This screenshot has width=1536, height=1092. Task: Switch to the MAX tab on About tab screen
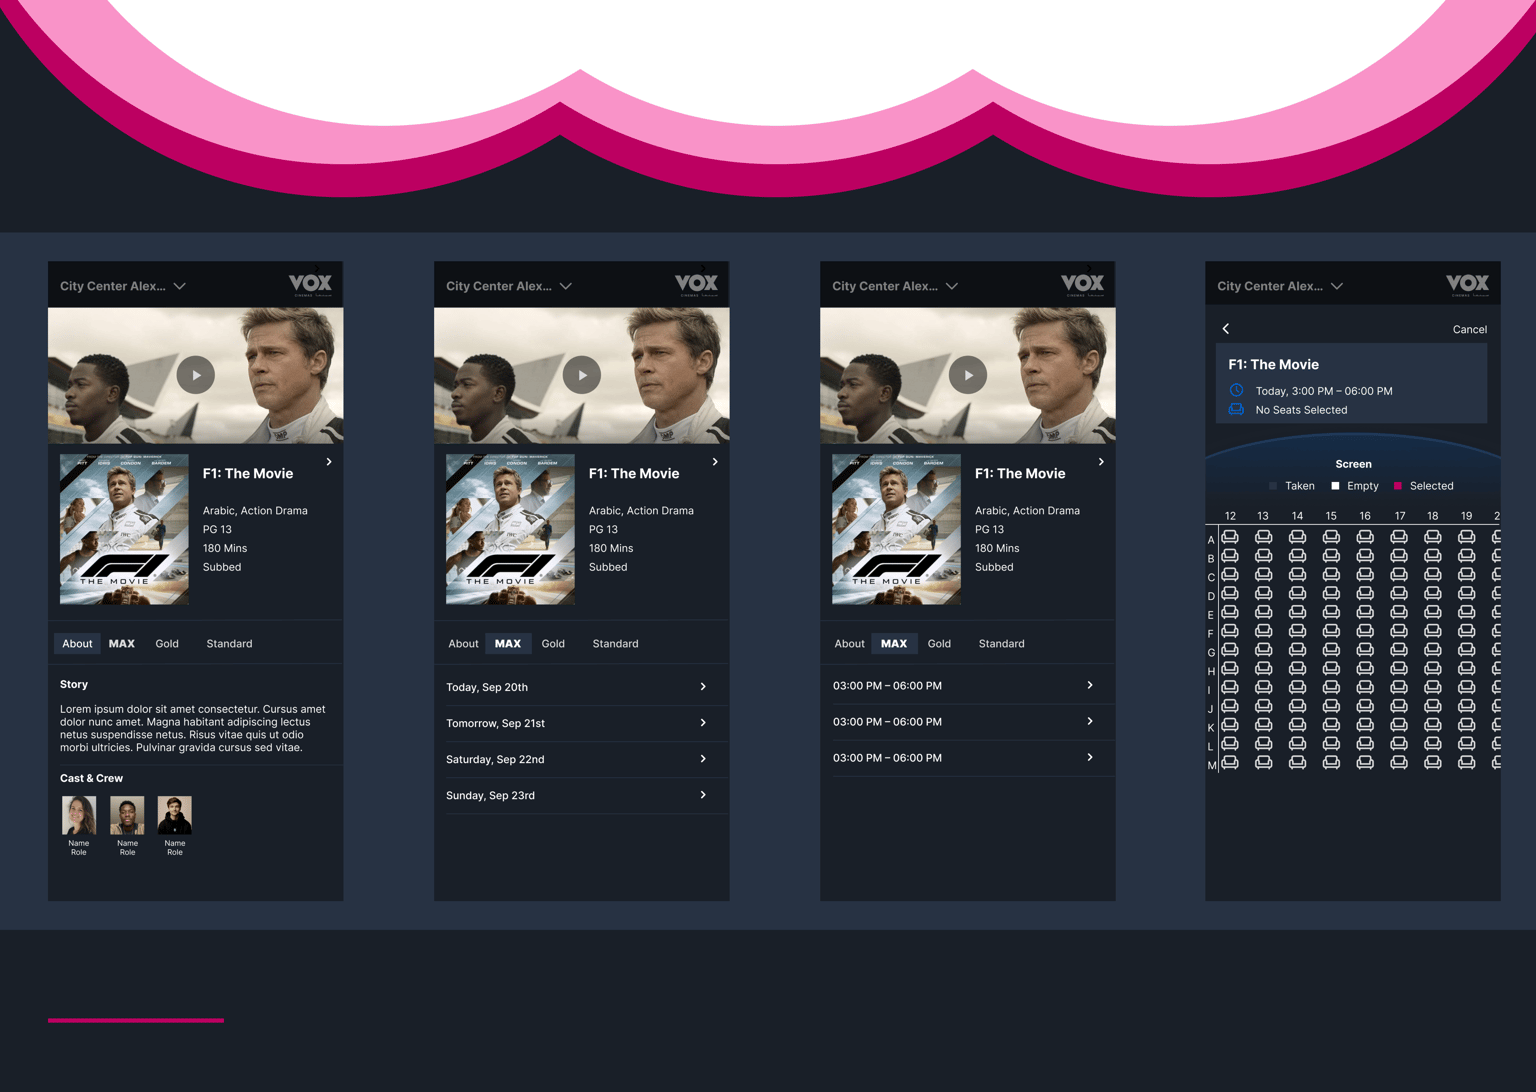[x=122, y=644]
